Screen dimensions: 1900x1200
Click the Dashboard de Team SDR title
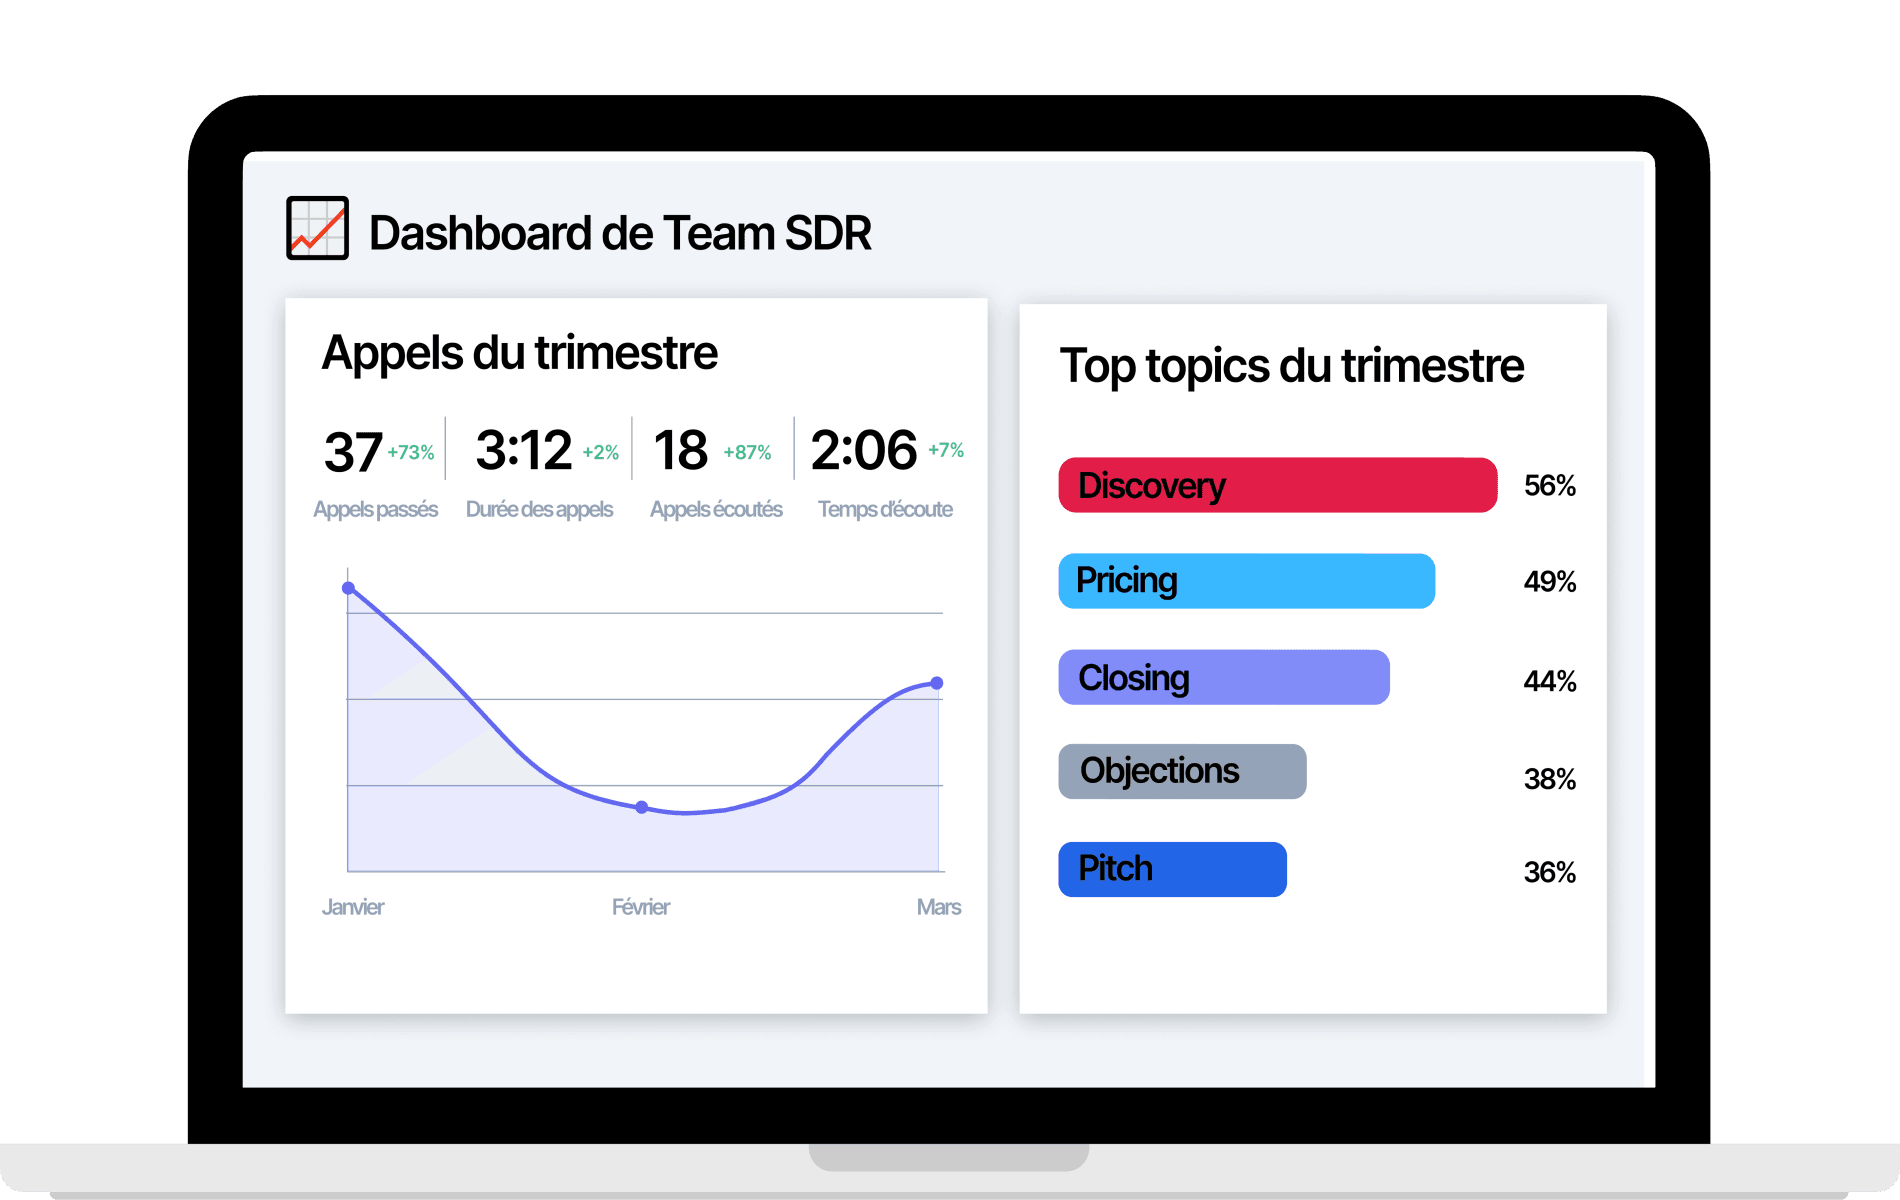click(621, 231)
